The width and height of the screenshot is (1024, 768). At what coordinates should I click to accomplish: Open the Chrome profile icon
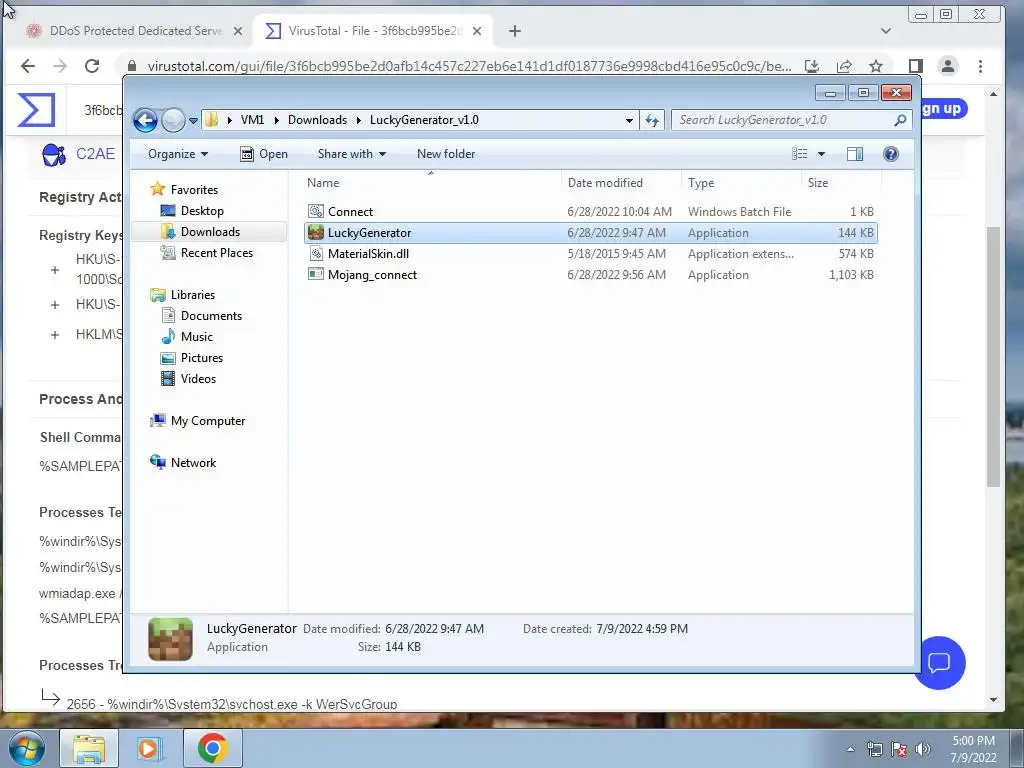[x=948, y=66]
